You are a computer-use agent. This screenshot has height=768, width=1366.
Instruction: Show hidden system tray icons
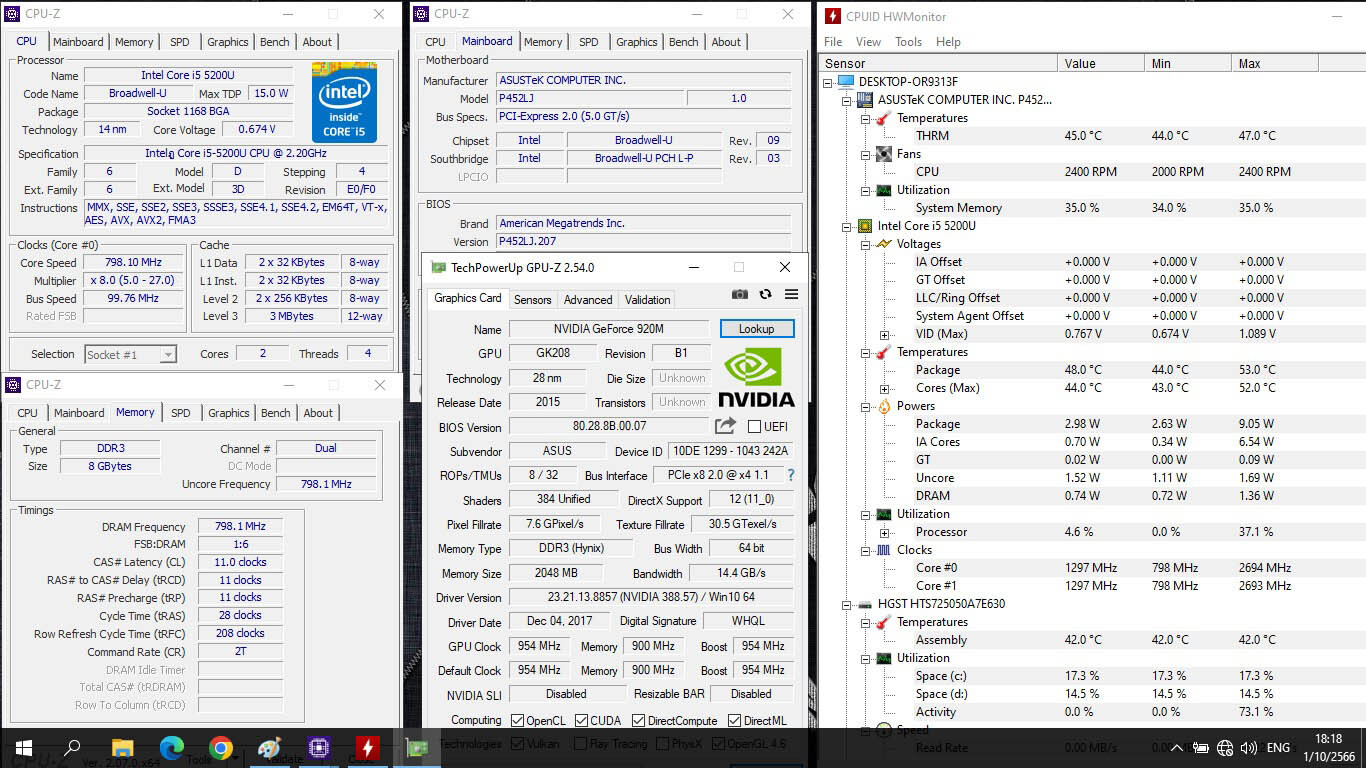click(1177, 748)
